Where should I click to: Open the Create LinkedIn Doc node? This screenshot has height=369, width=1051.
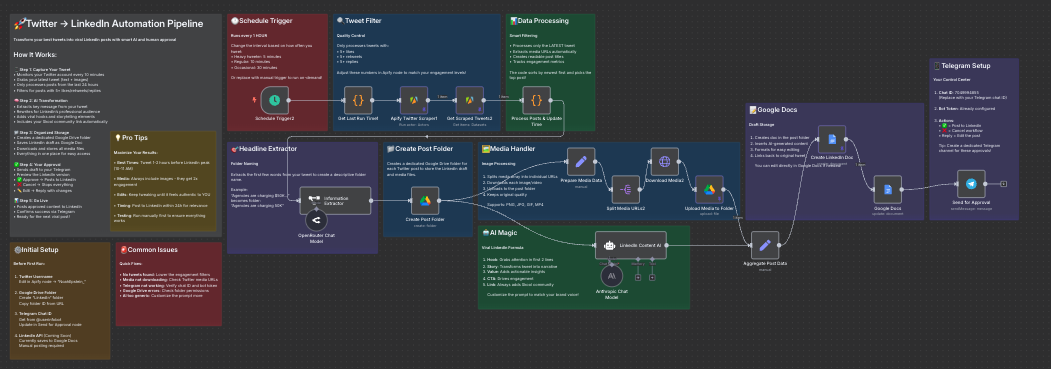point(832,139)
